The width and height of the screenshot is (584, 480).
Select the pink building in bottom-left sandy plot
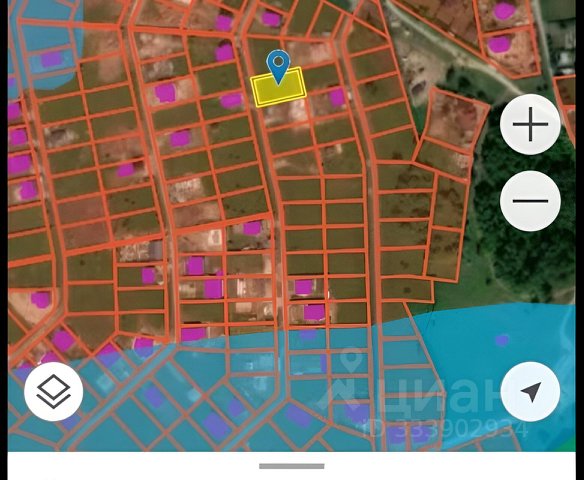click(x=41, y=300)
